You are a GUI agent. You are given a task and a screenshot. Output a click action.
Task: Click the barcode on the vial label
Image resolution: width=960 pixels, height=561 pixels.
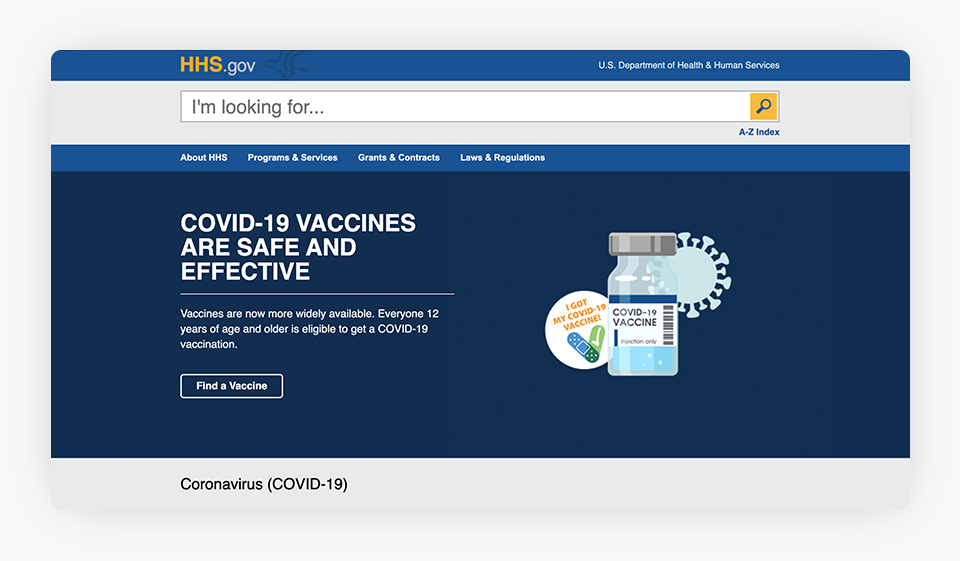coord(668,325)
